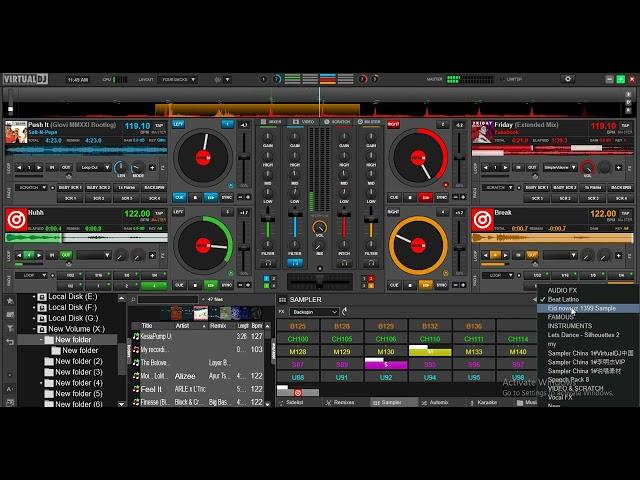Switch to the SCRATCH mixer tab
The width and height of the screenshot is (640, 480).
[x=337, y=122]
